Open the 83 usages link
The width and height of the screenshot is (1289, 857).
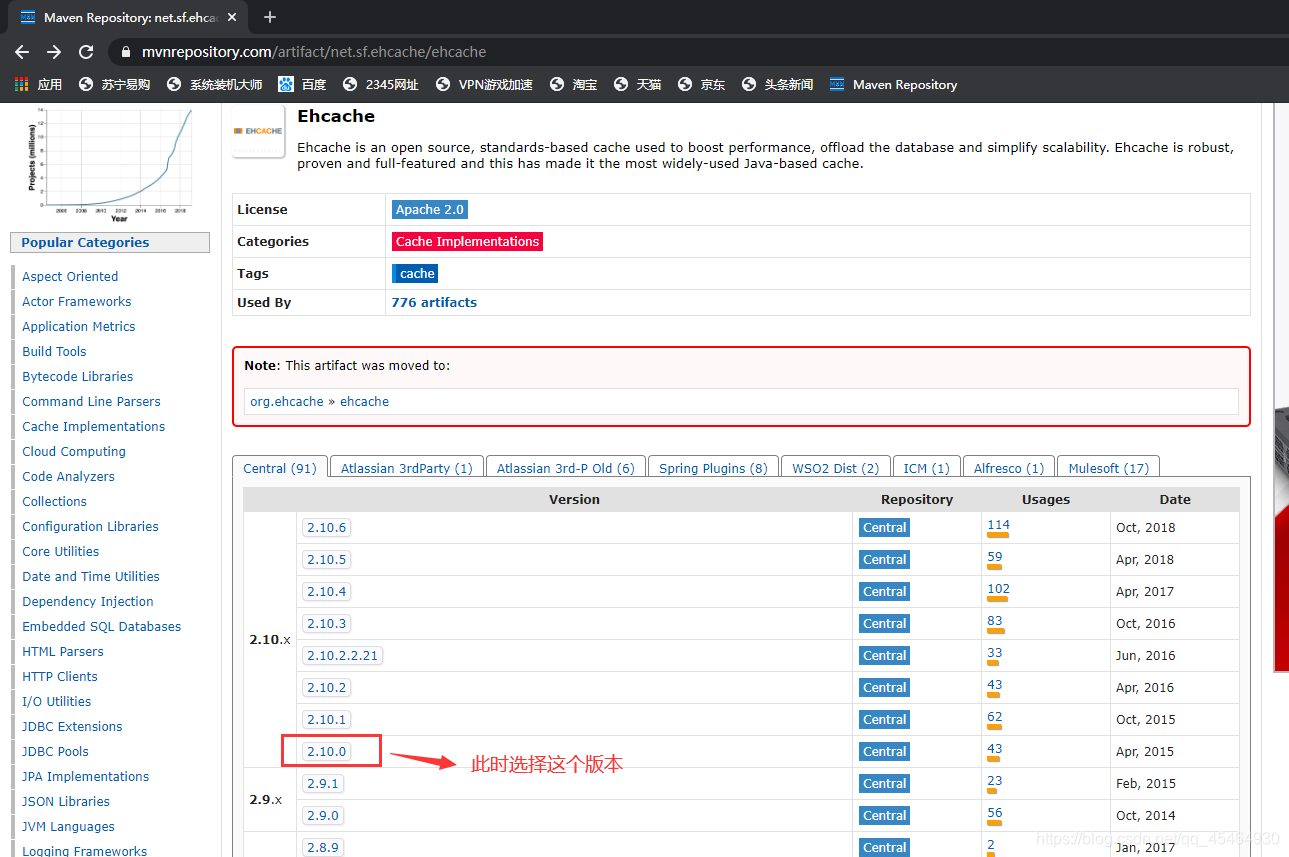click(994, 620)
